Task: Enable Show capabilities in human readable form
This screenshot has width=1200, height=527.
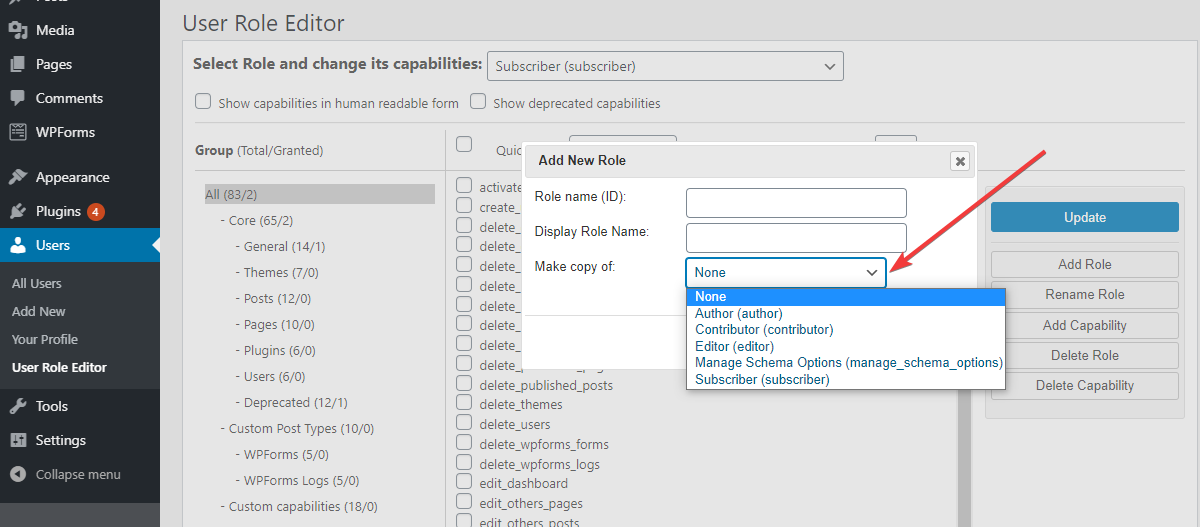Action: pyautogui.click(x=203, y=102)
